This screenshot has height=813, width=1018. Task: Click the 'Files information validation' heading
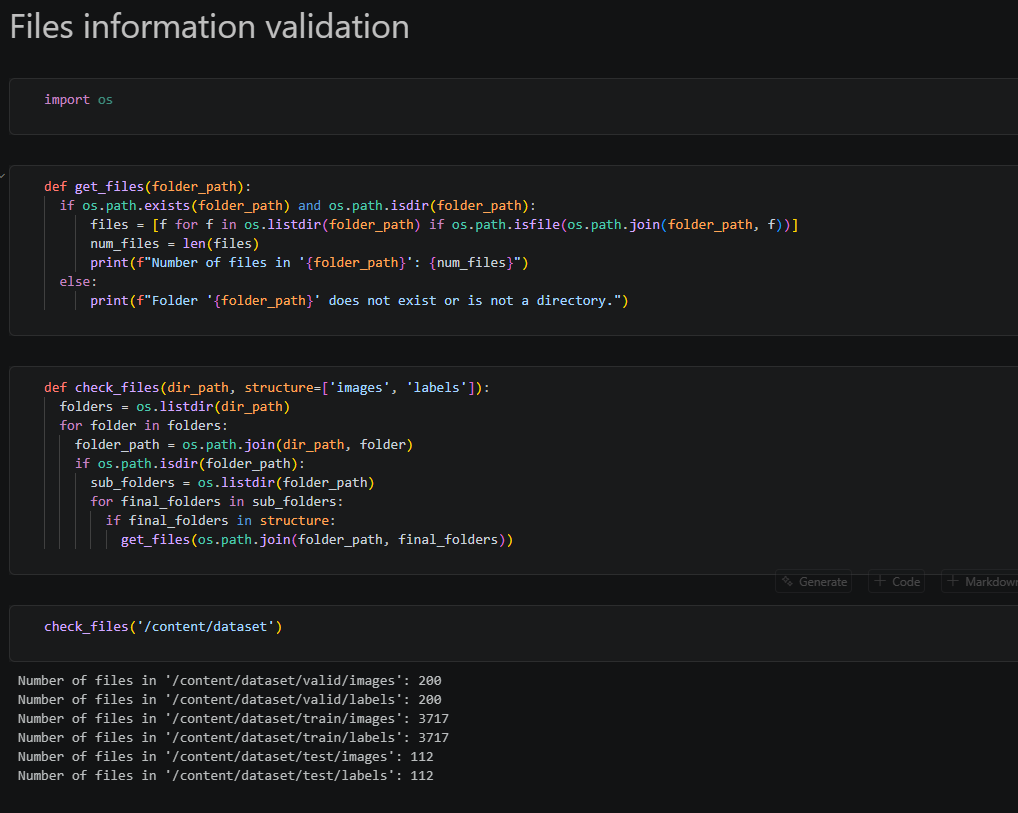(x=210, y=27)
